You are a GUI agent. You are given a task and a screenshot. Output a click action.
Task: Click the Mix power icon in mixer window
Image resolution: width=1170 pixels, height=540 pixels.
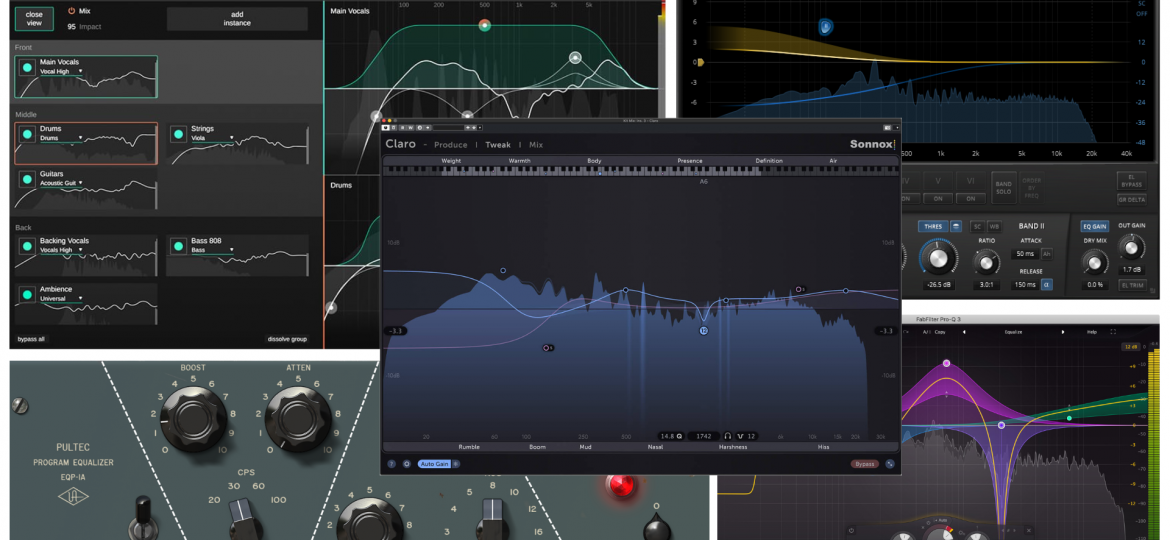click(x=72, y=11)
